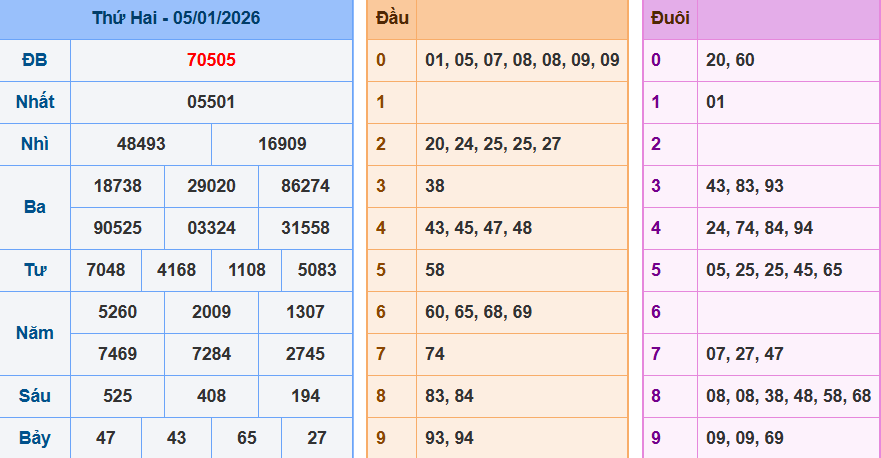Click the Bảy prize row label
Image resolution: width=881 pixels, height=458 pixels.
click(35, 438)
